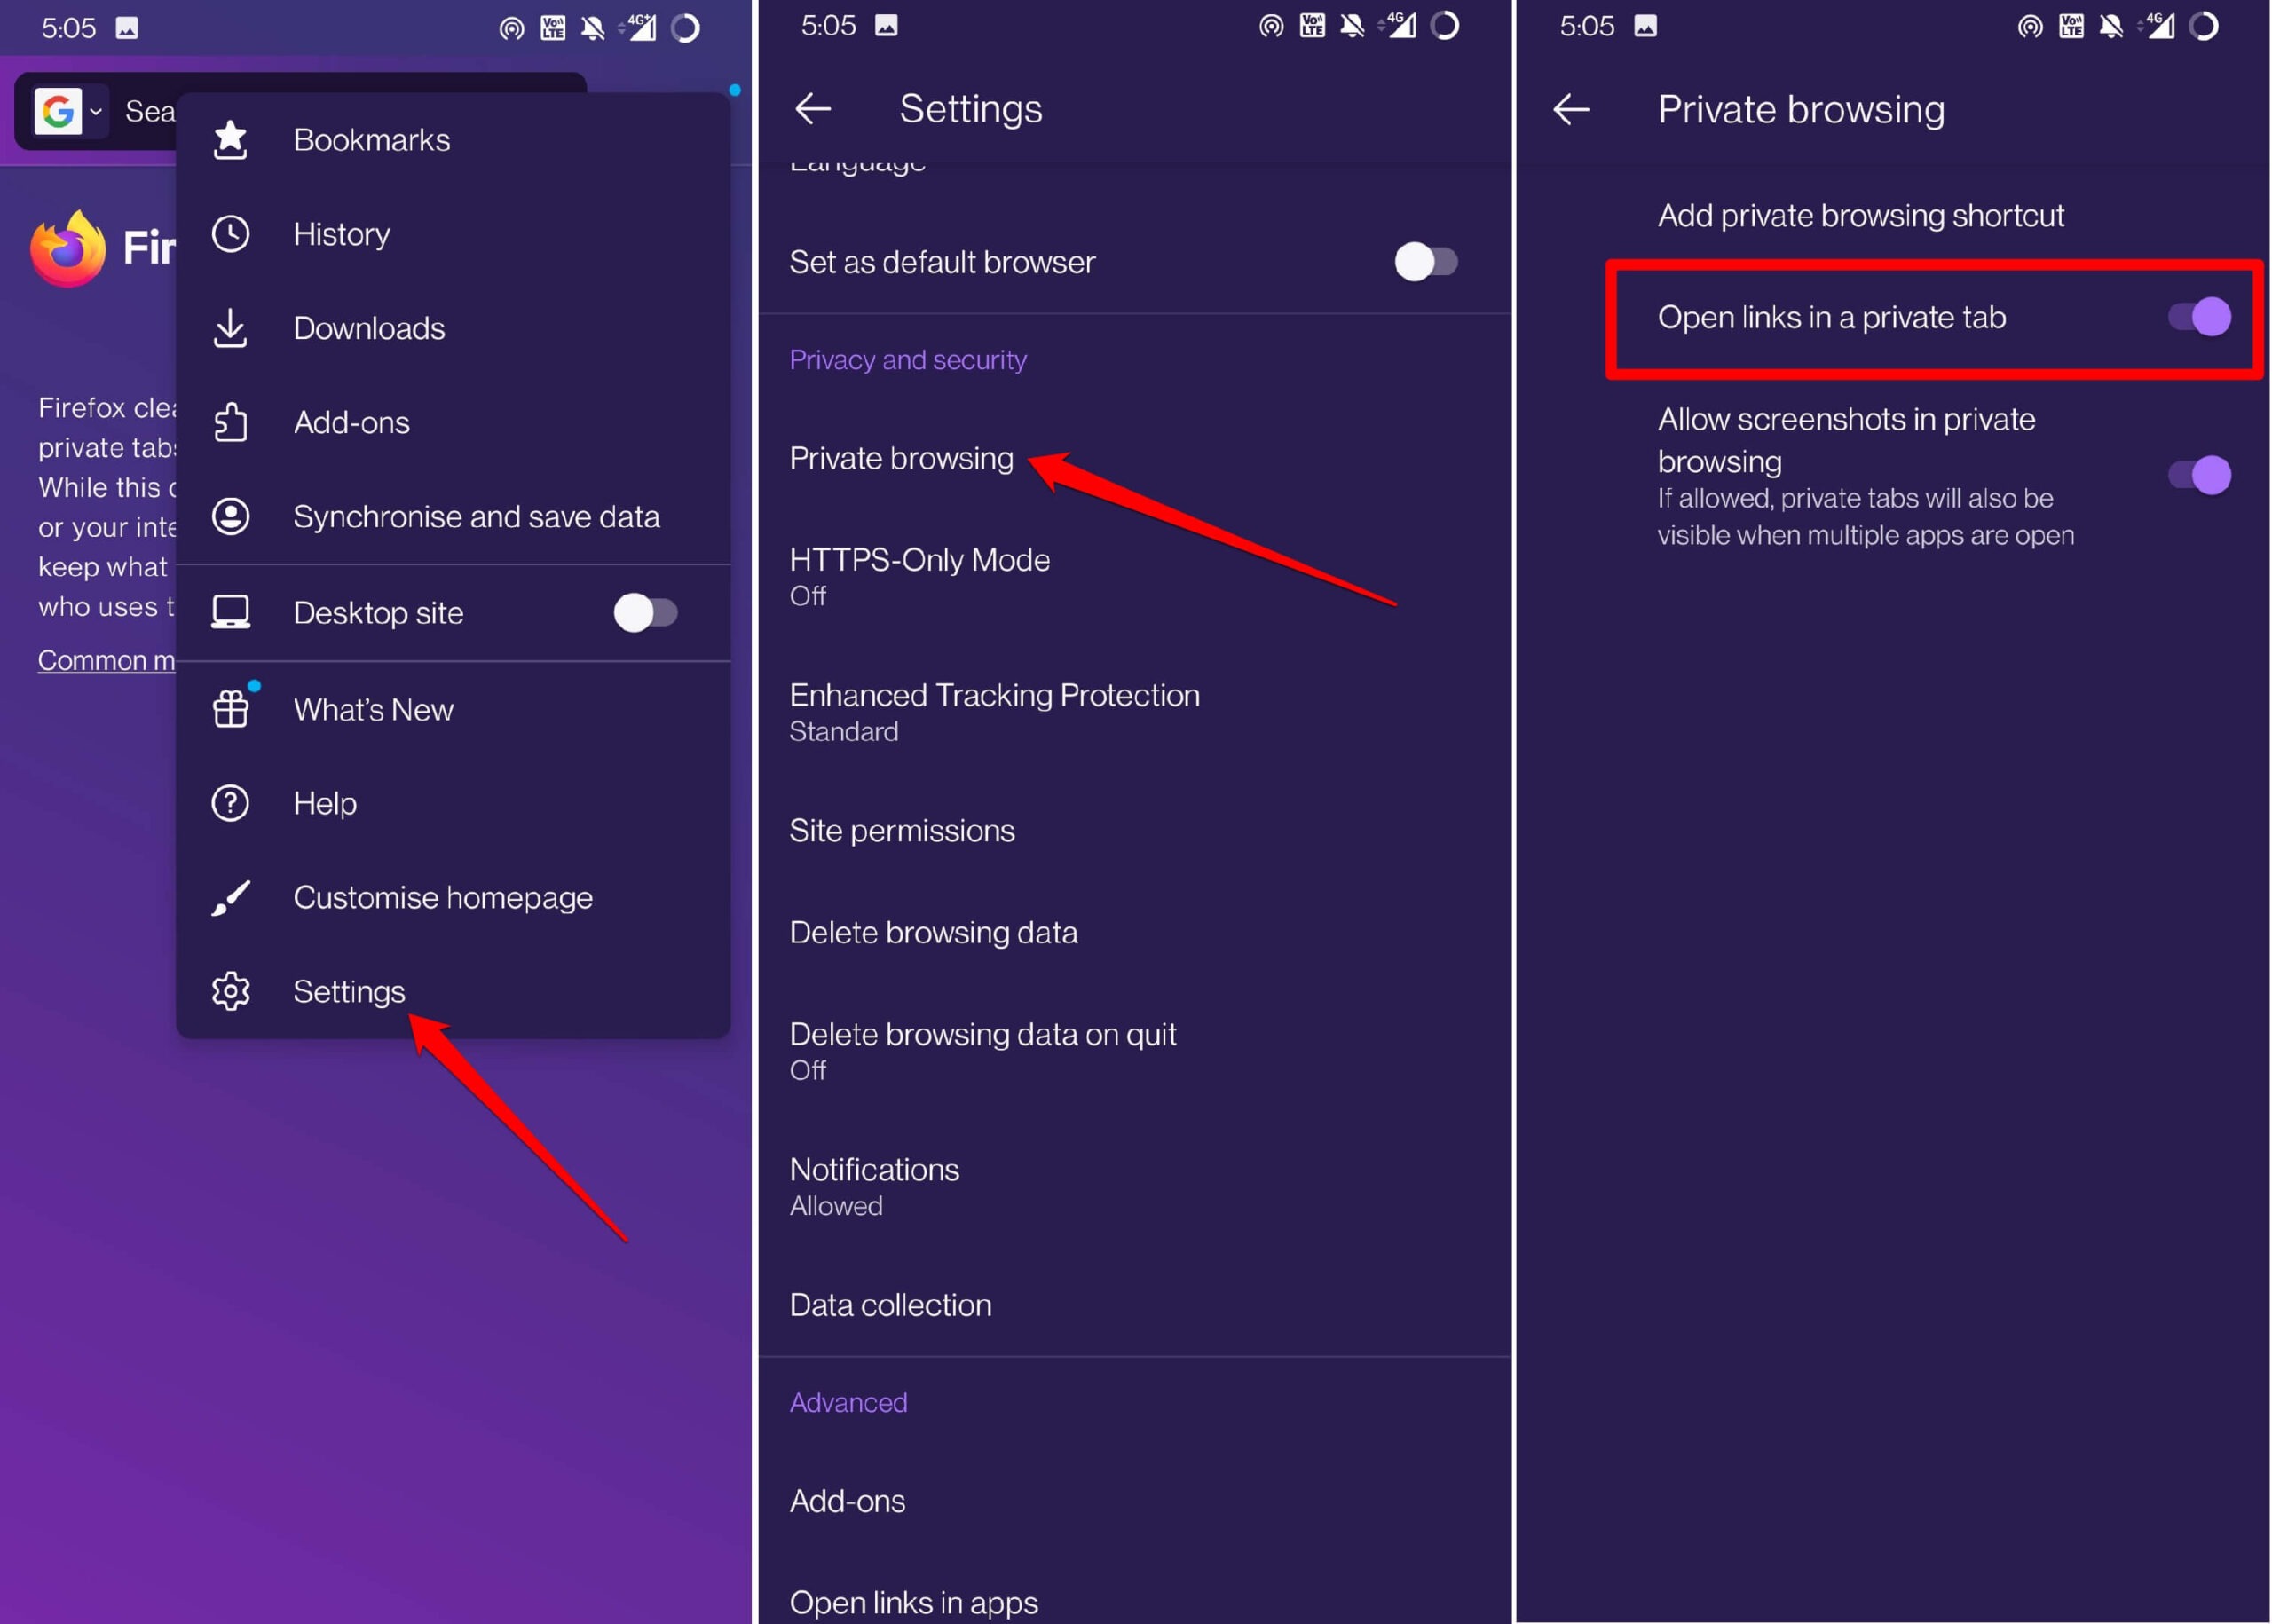
Task: Open Synchronise and save data
Action: coord(453,516)
